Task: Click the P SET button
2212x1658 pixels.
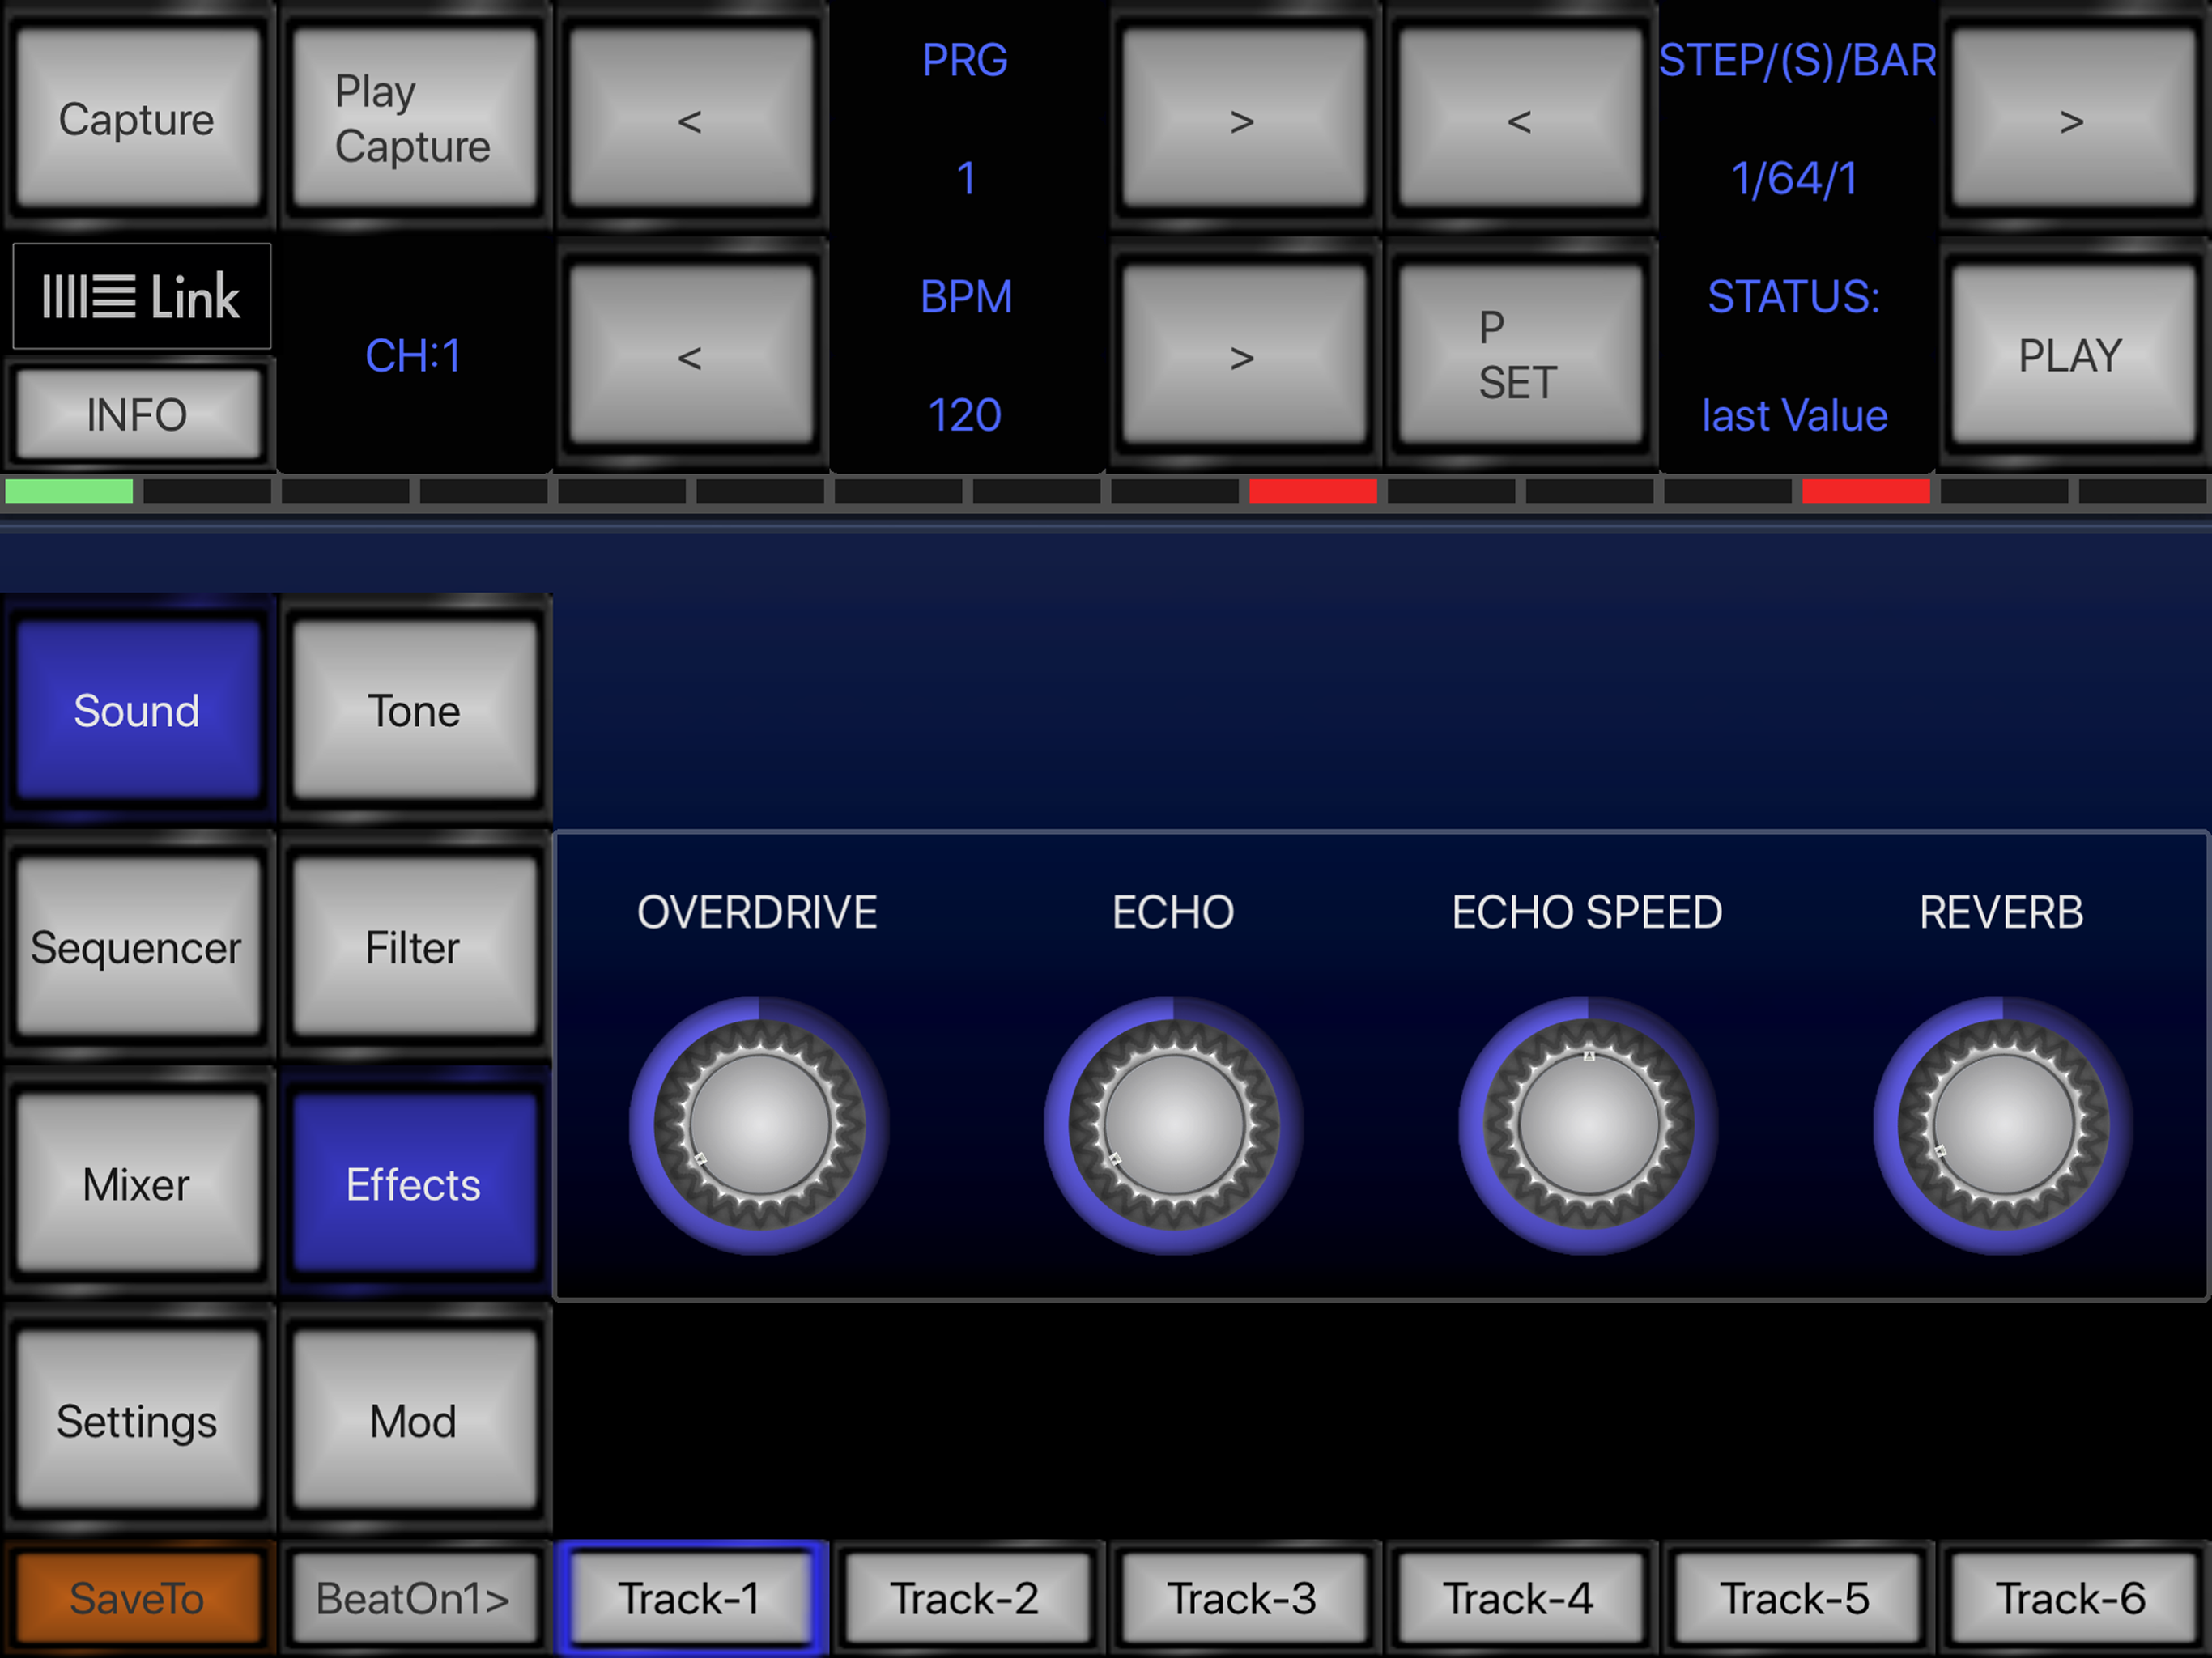Action: [1519, 356]
